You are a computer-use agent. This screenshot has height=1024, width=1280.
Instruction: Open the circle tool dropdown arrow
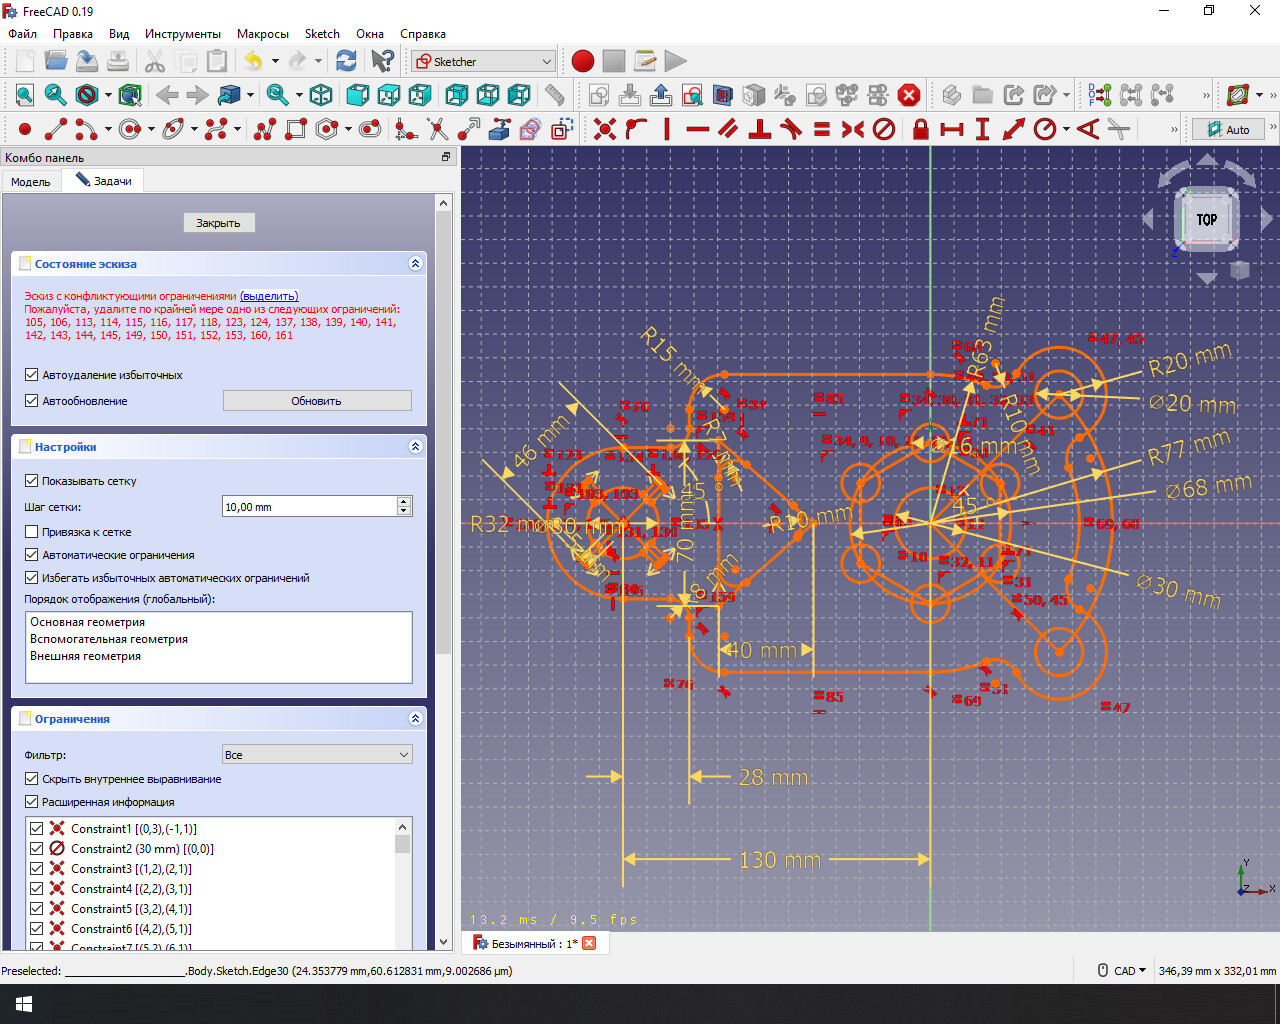[151, 129]
